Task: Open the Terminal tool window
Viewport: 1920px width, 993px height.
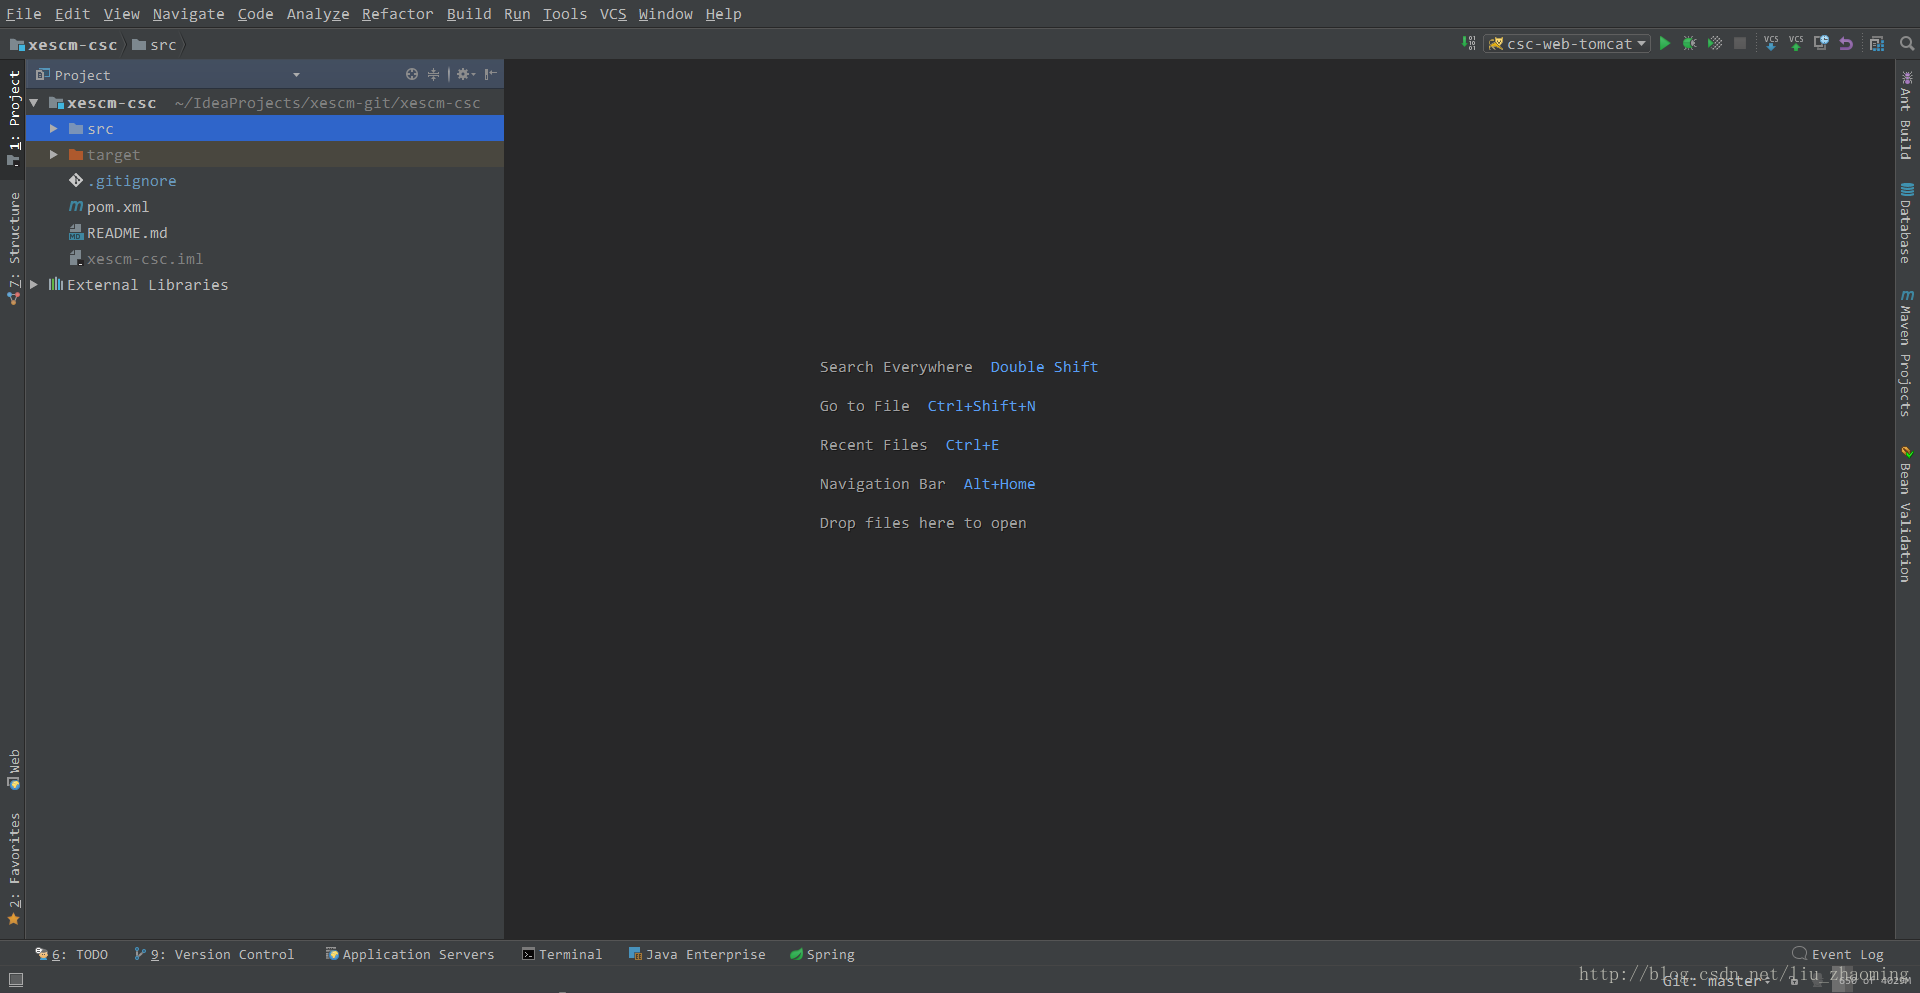Action: click(x=562, y=954)
